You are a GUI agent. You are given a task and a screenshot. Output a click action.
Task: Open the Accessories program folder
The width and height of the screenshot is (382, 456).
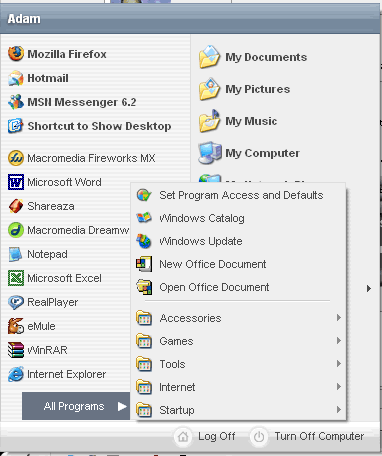click(x=239, y=318)
